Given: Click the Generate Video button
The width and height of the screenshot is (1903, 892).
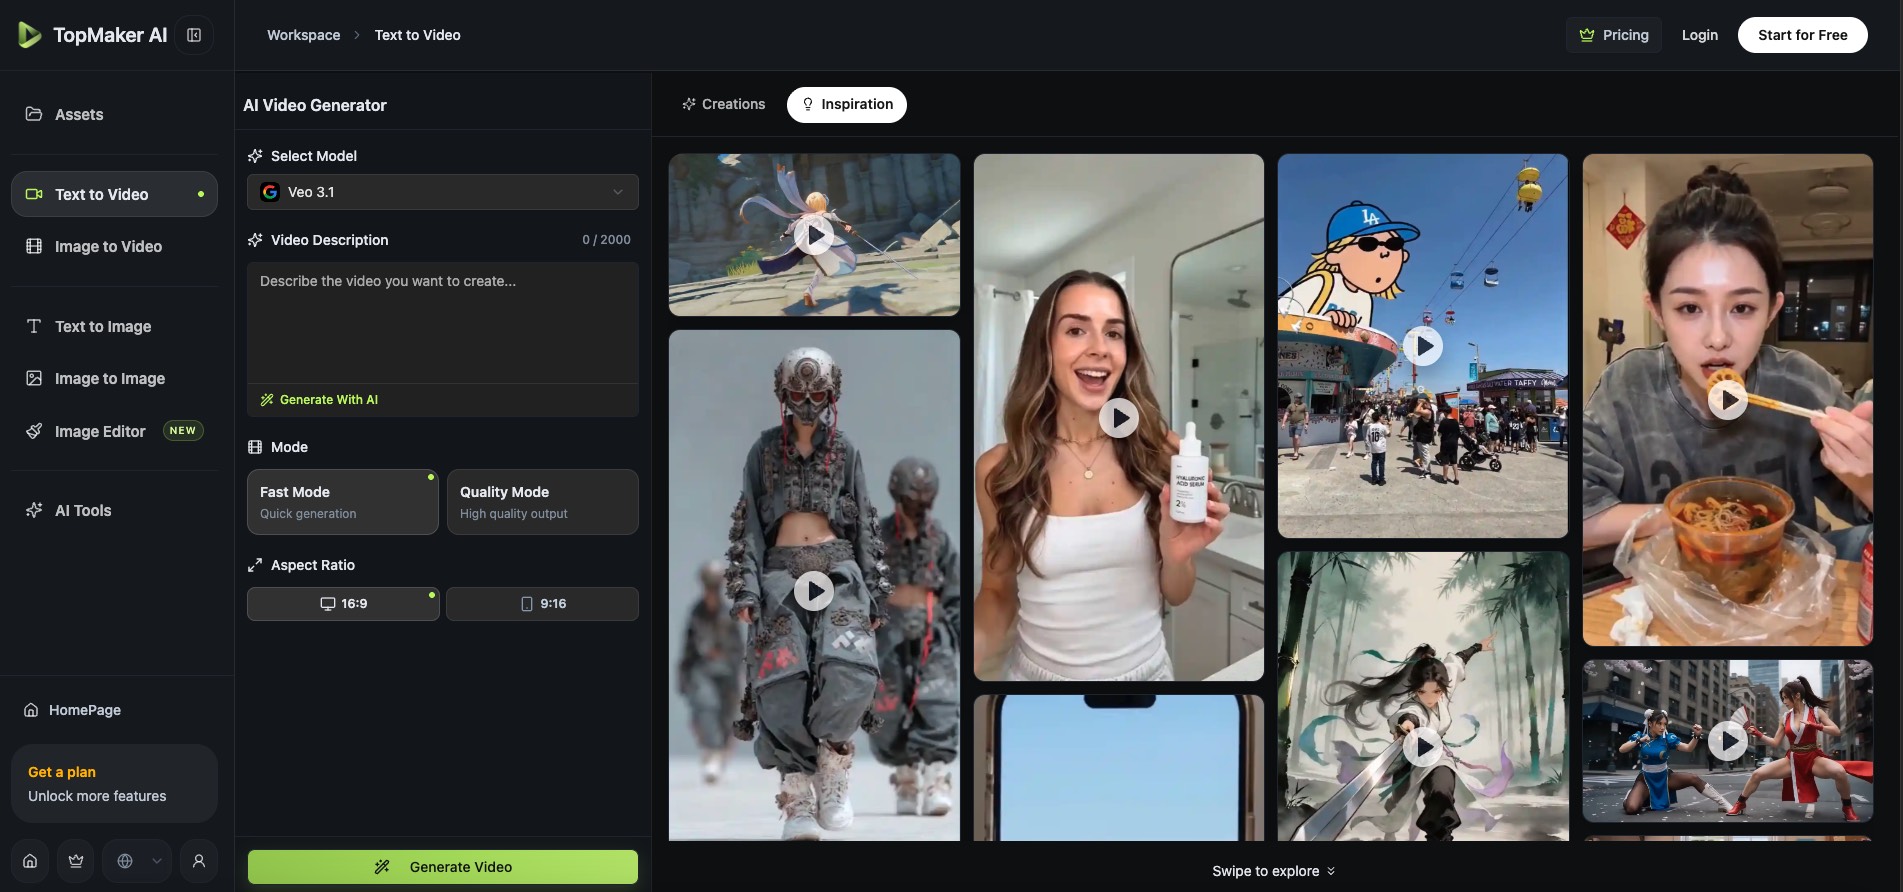Looking at the screenshot, I should click(x=442, y=867).
